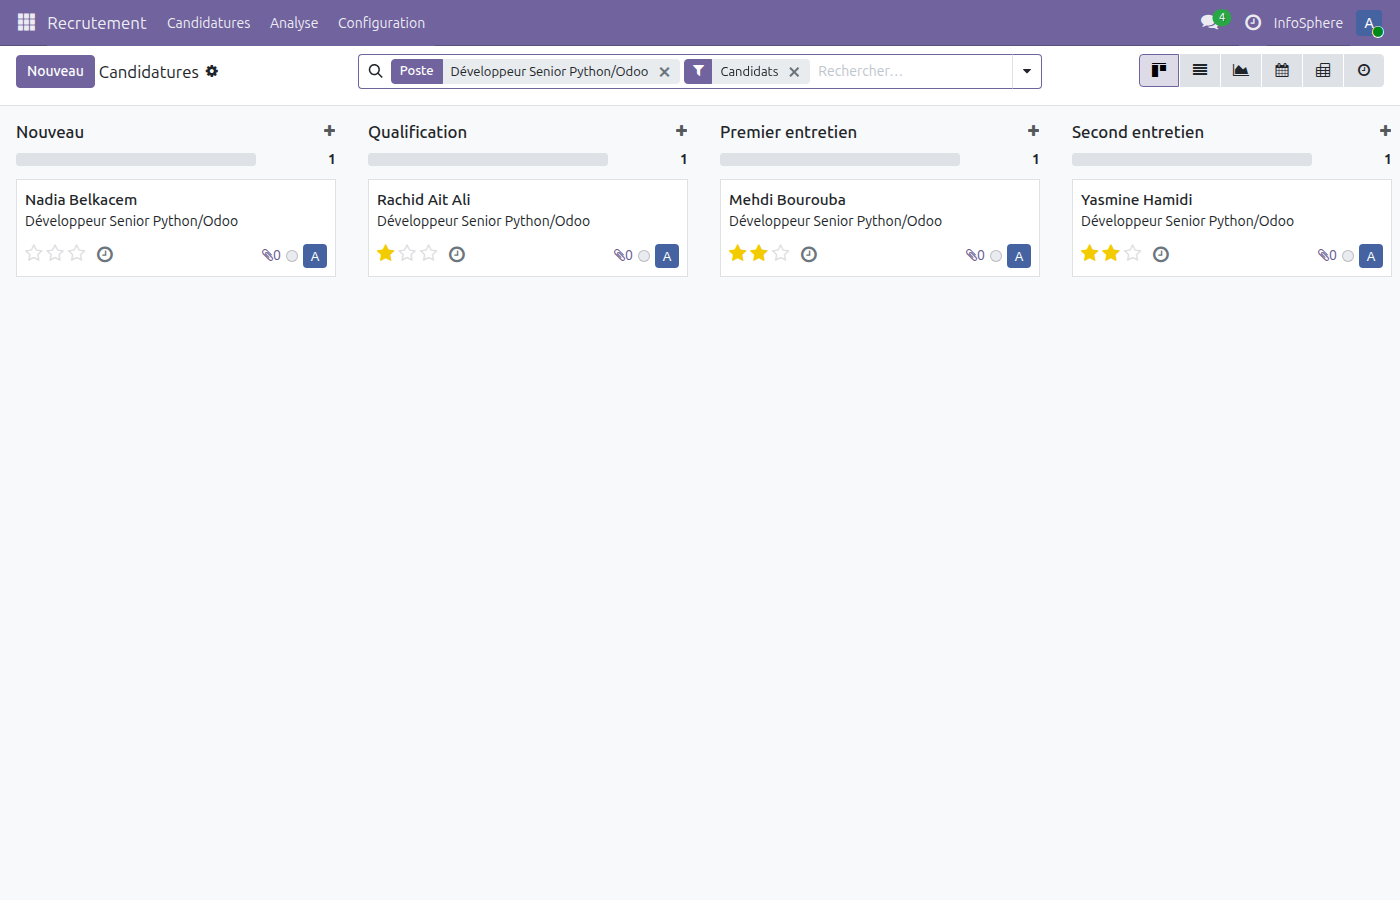Show the Activity view
This screenshot has width=1400, height=900.
[x=1363, y=70]
